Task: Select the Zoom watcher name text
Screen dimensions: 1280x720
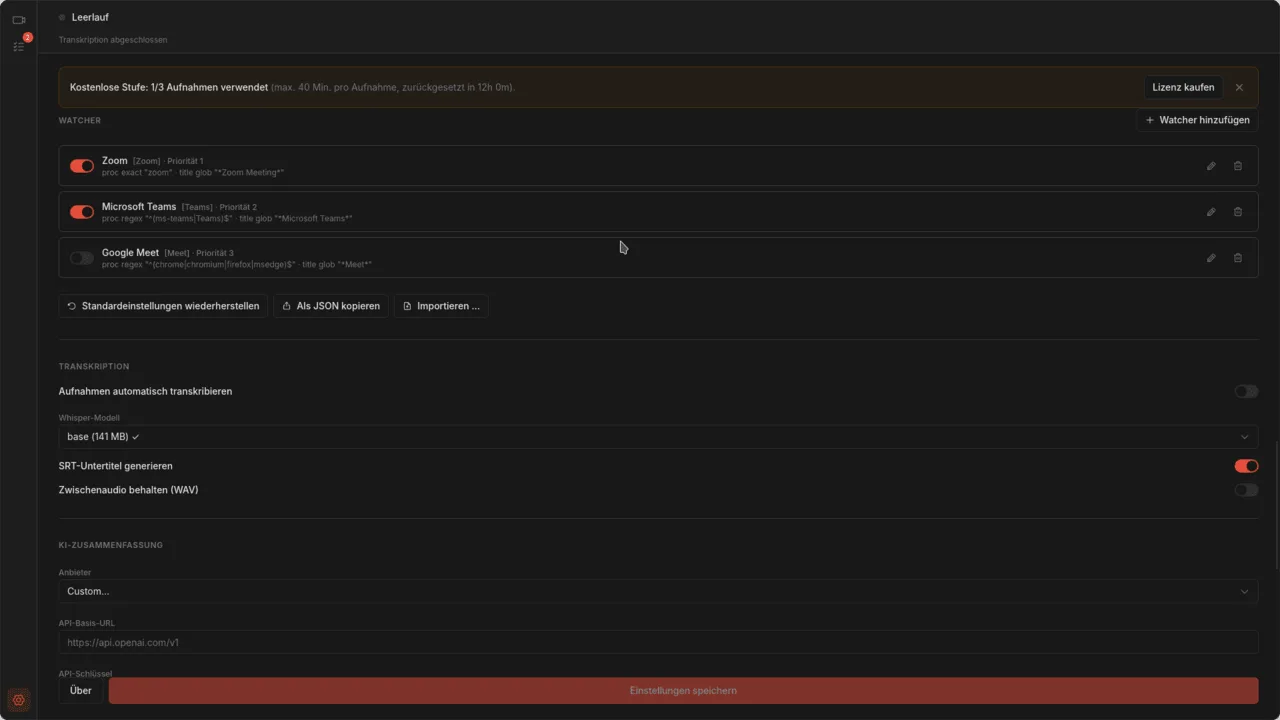Action: coord(115,160)
